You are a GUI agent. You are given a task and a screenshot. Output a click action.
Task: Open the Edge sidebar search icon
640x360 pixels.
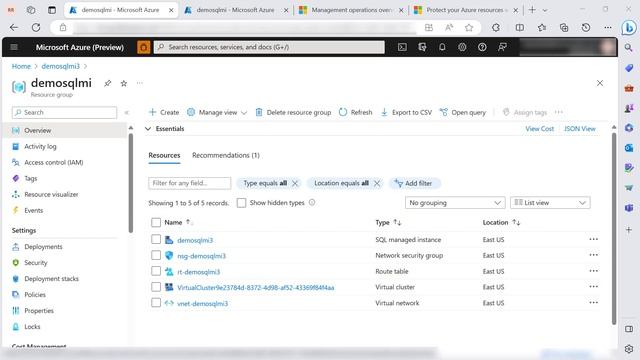629,48
